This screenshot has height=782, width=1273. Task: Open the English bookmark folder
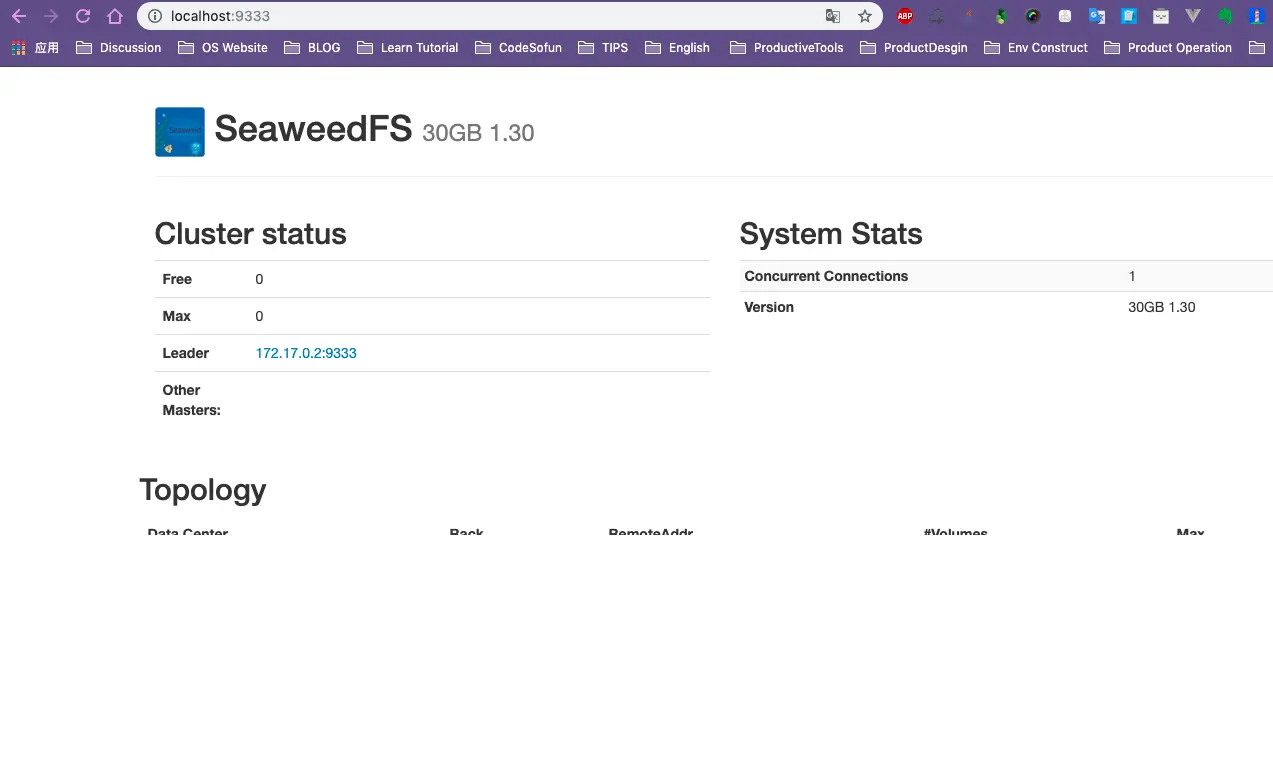click(x=677, y=47)
